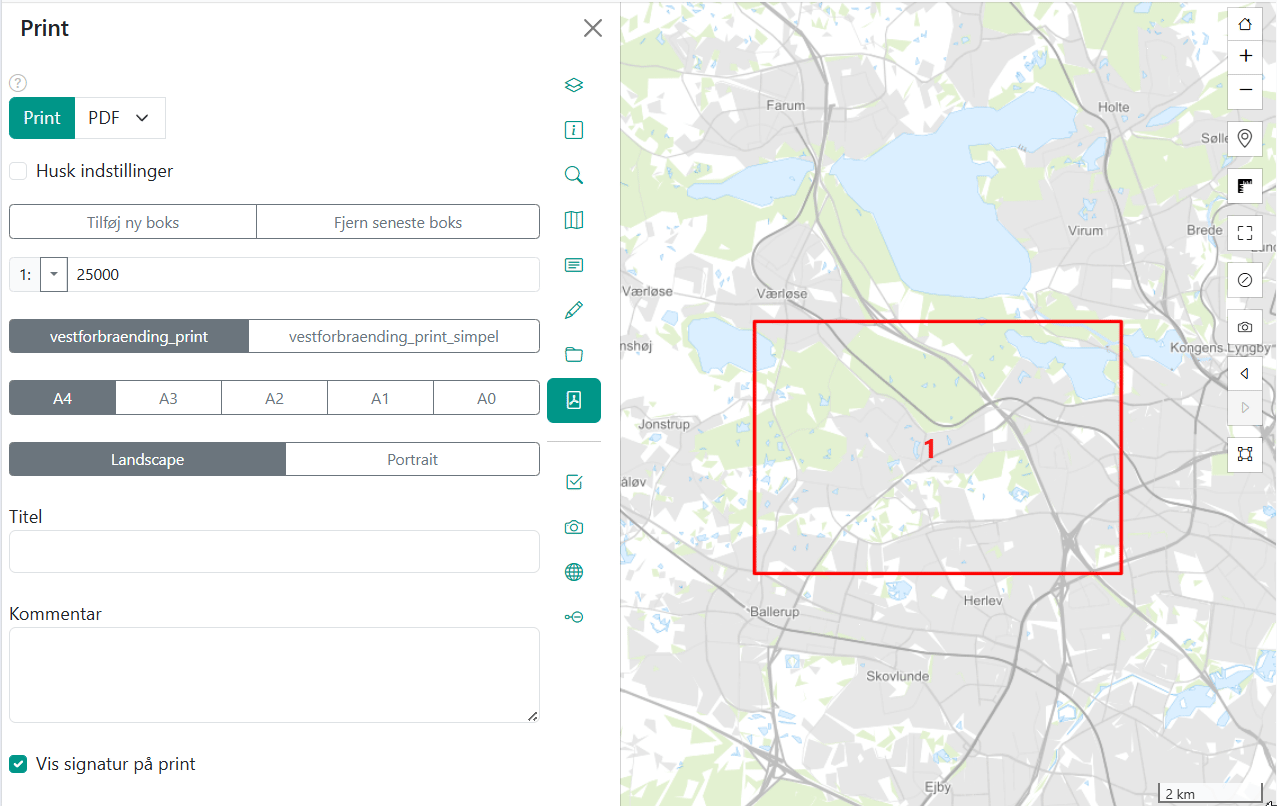1277x806 pixels.
Task: Click the locate me pin icon
Action: click(x=1245, y=138)
